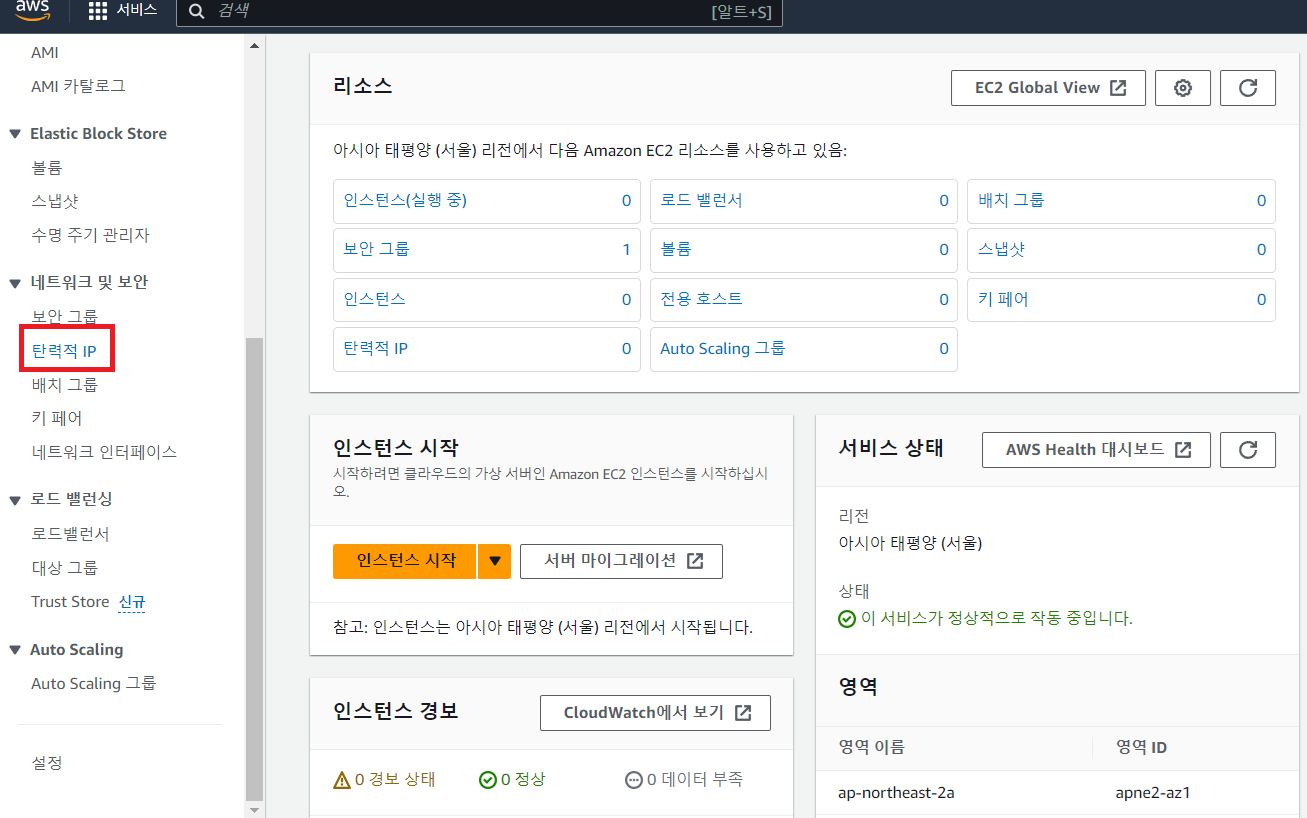The width and height of the screenshot is (1307, 818).
Task: Click 보안 그룹 resource link
Action: (376, 249)
